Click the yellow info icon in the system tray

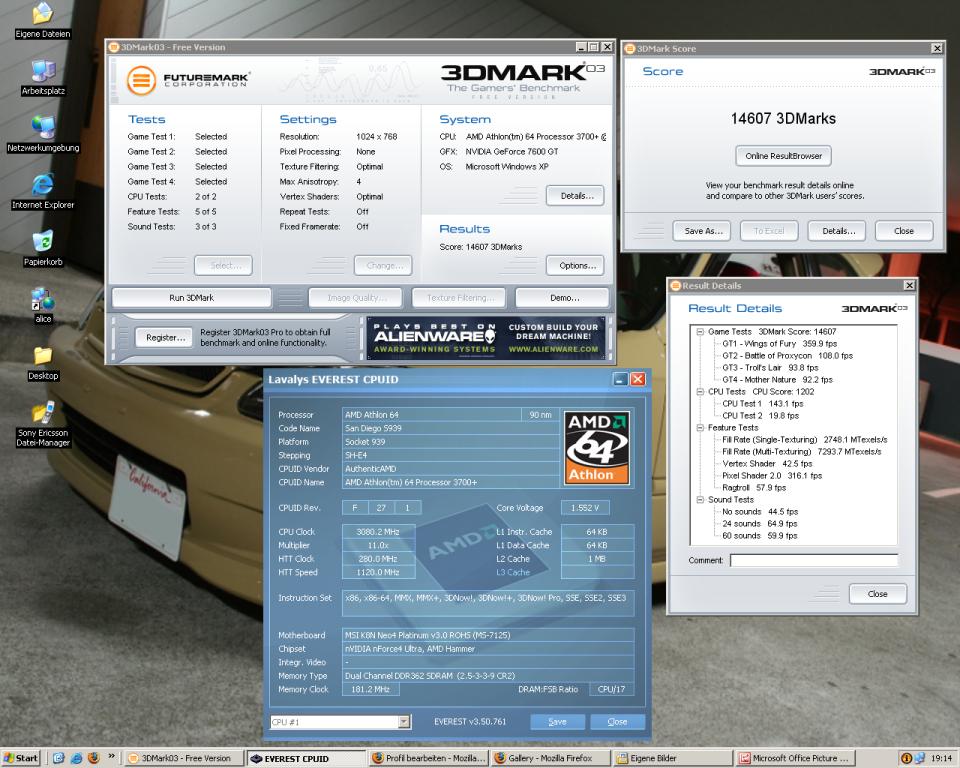coord(906,758)
